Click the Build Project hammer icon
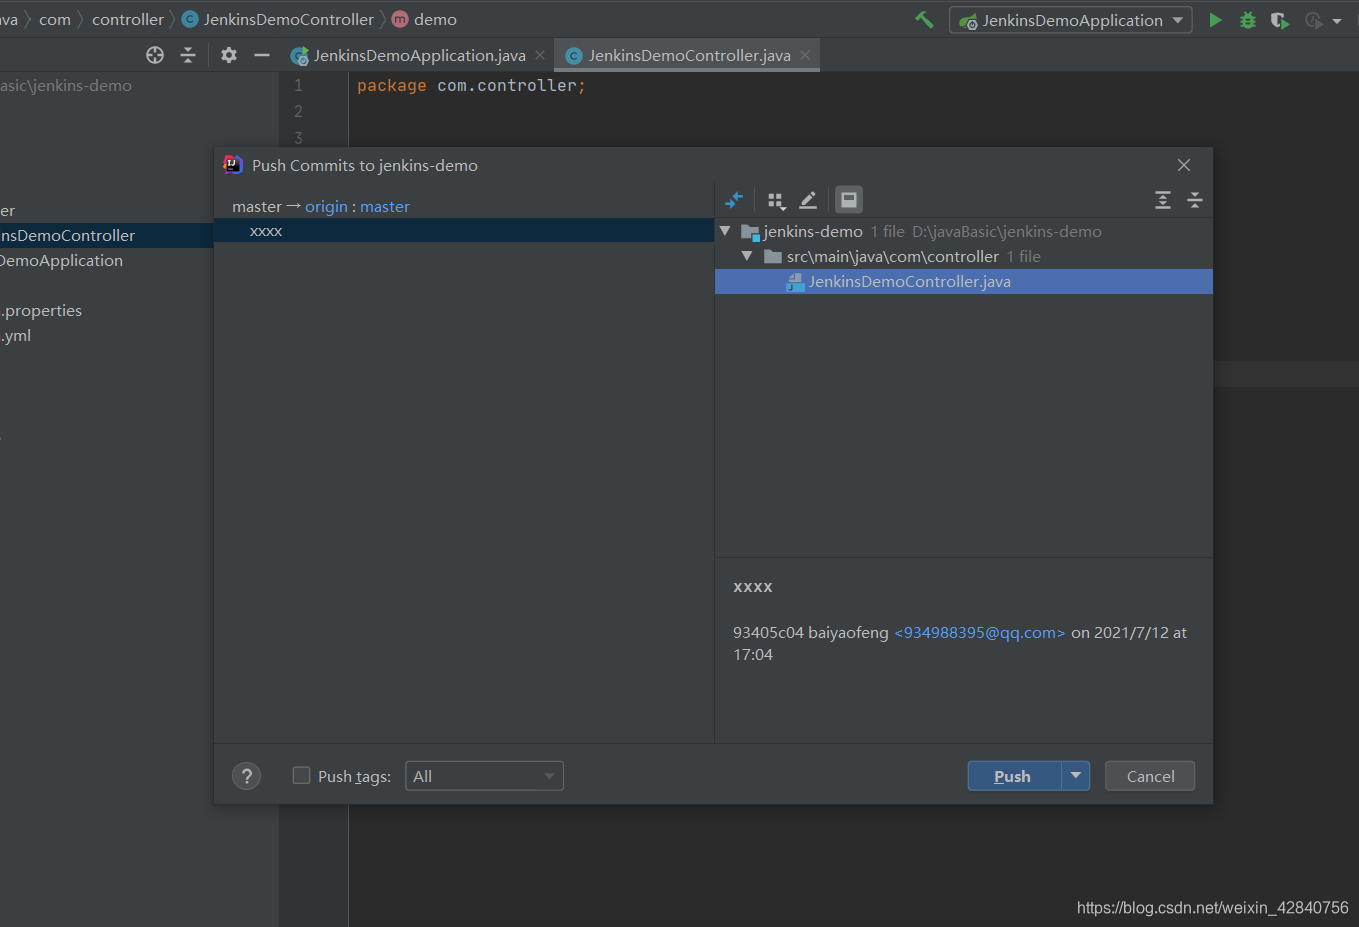This screenshot has height=927, width=1359. pyautogui.click(x=924, y=20)
